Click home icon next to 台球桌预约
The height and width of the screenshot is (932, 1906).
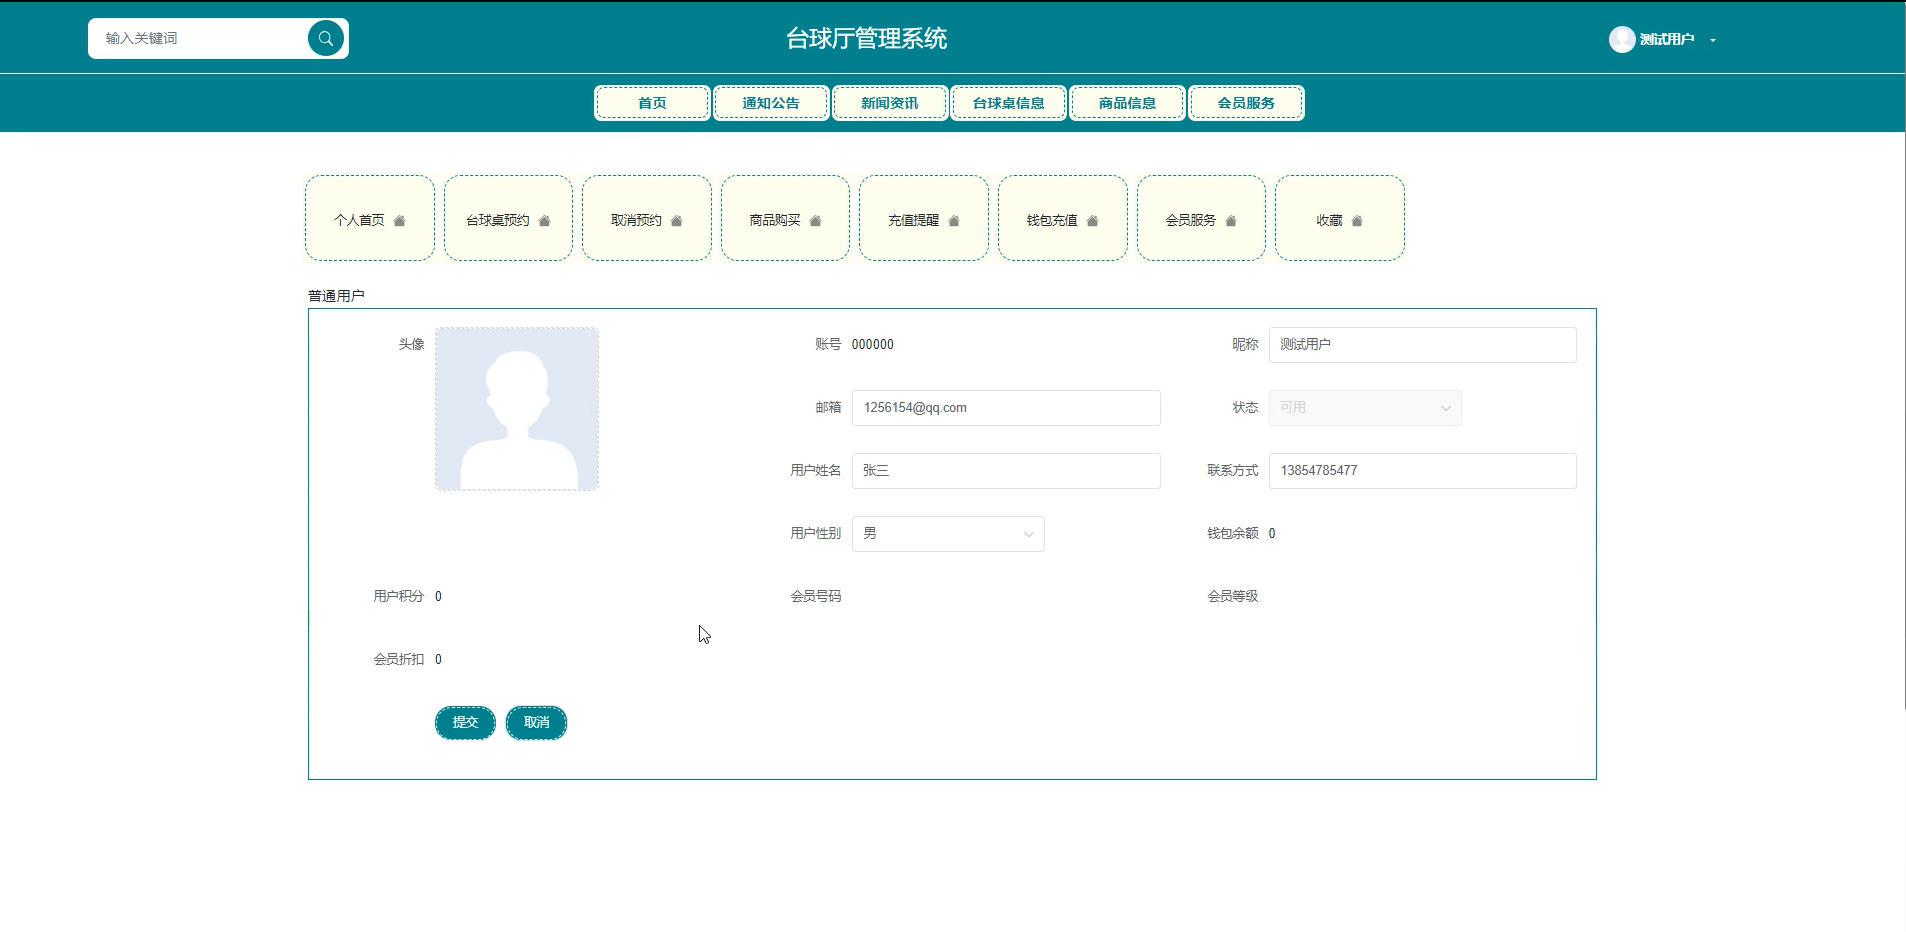coord(544,221)
